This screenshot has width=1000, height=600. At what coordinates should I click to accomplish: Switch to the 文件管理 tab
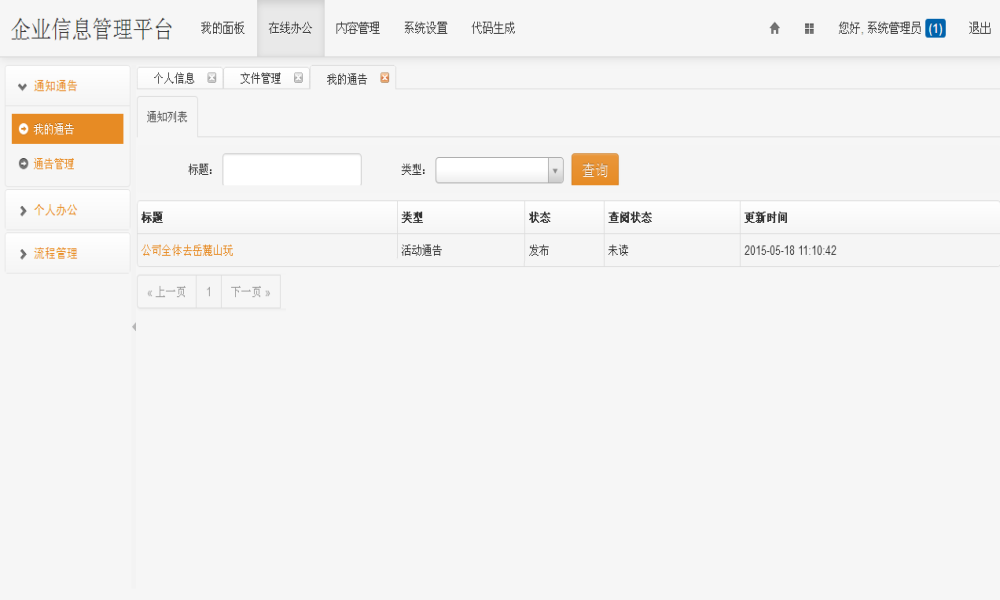pos(260,78)
